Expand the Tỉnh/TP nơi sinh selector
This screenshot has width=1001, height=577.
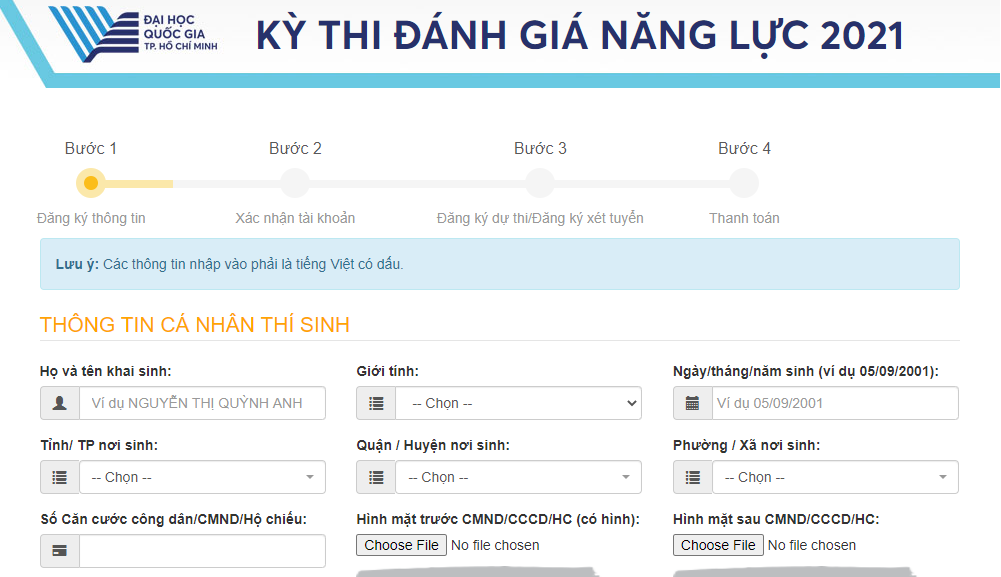tap(200, 477)
